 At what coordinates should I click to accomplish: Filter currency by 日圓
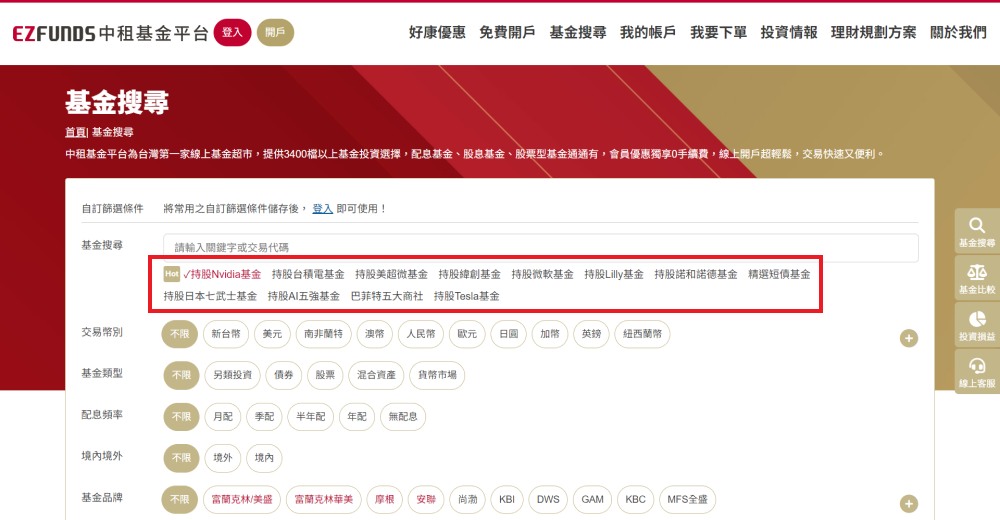pyautogui.click(x=508, y=334)
